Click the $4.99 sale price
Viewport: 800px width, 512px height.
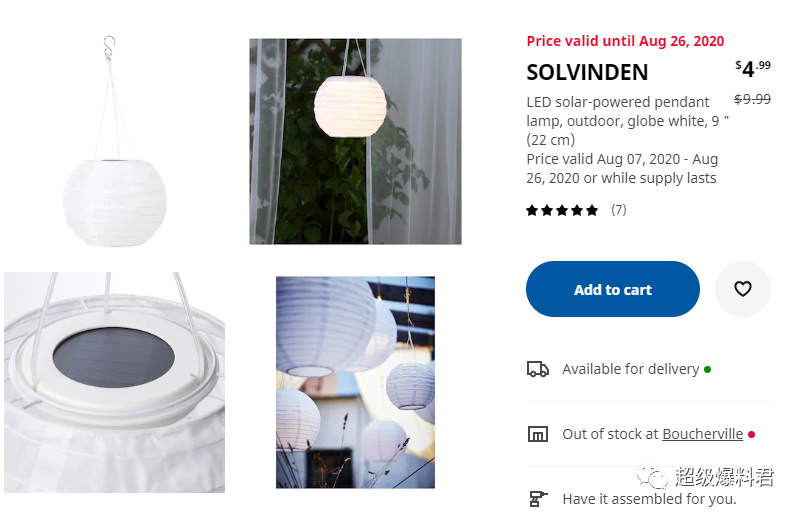753,69
